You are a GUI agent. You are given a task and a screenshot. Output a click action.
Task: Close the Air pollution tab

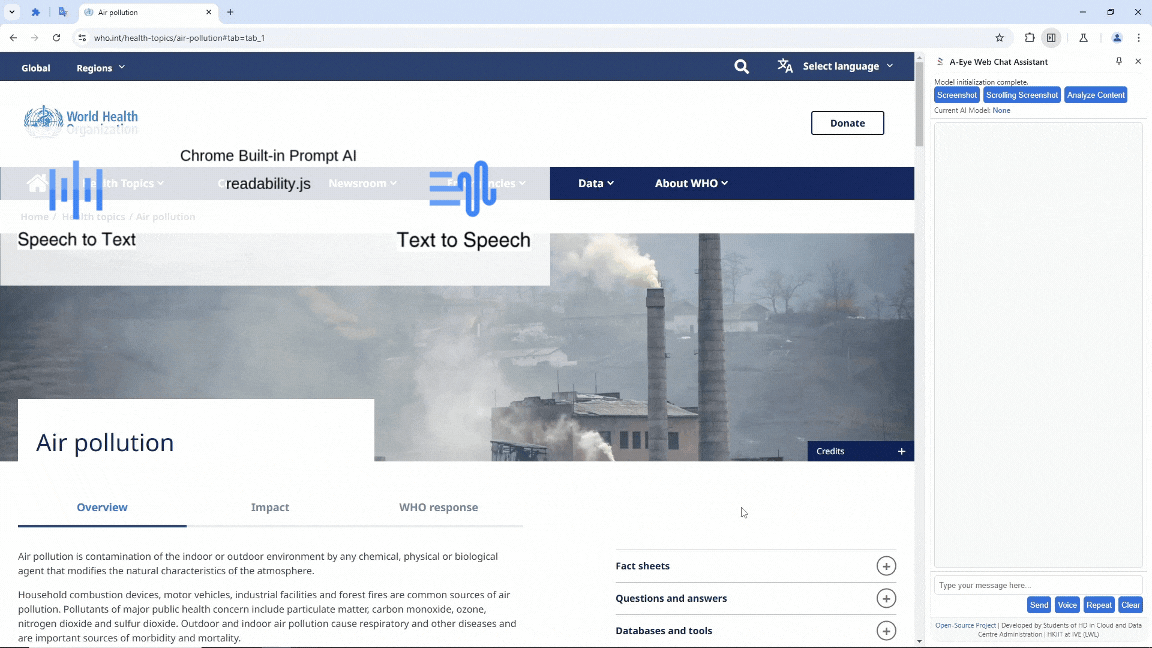point(209,12)
